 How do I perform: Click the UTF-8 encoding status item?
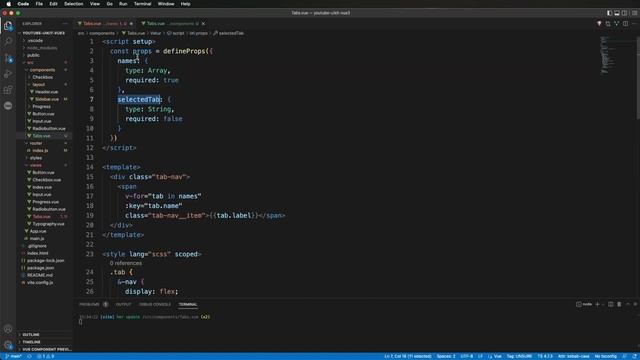[x=467, y=356]
